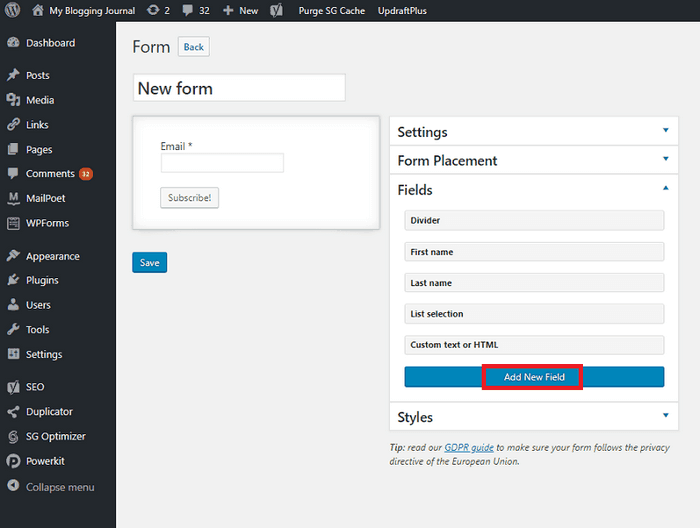Expand the Form Placement panel arrow
The image size is (700, 528).
(x=666, y=159)
